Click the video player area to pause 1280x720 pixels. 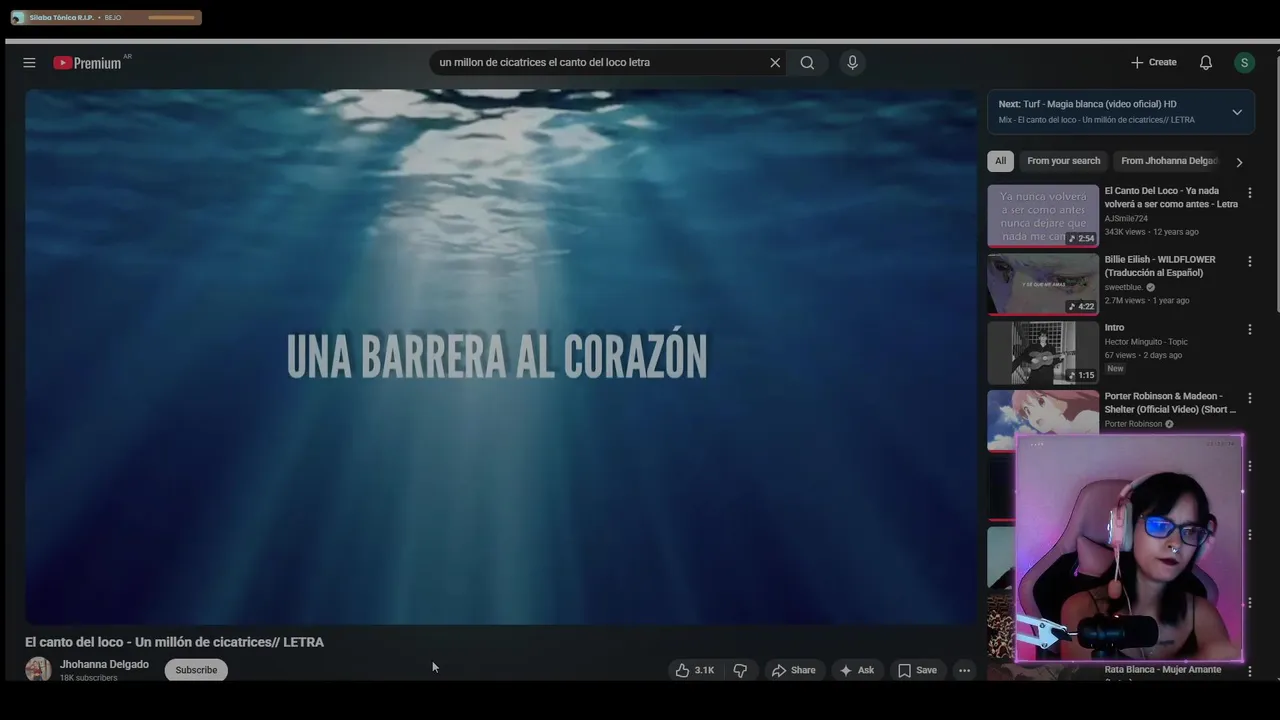click(500, 357)
